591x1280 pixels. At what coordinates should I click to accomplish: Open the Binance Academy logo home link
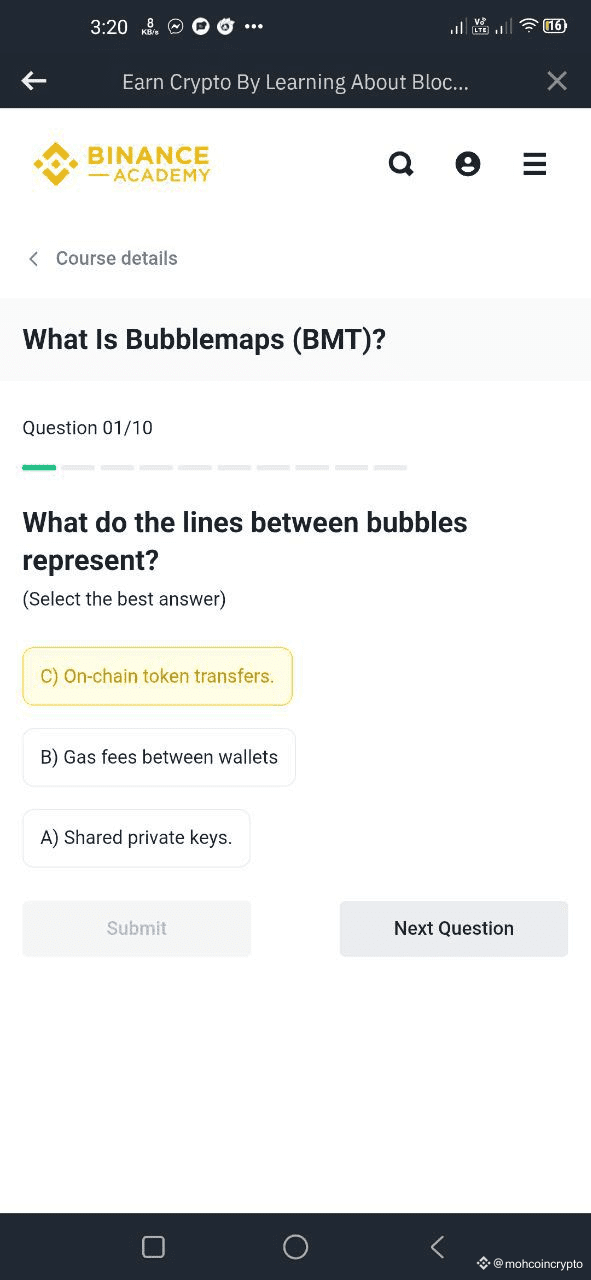[121, 164]
